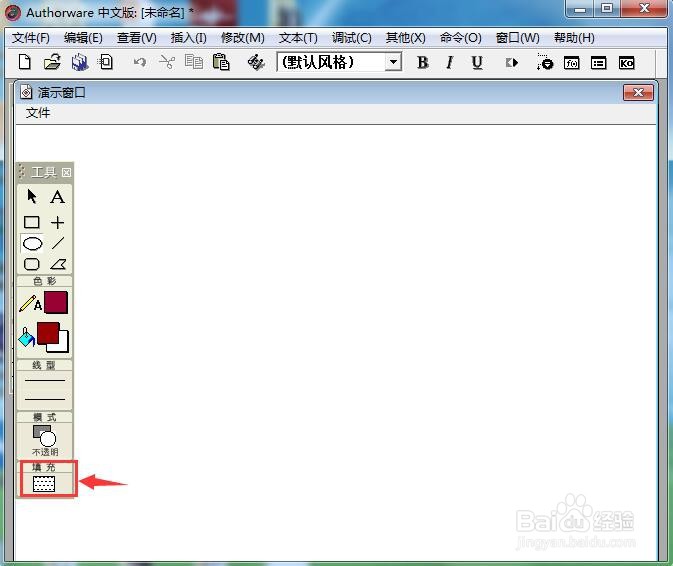
Task: Open 文件 menu in presentation window
Action: 38,113
